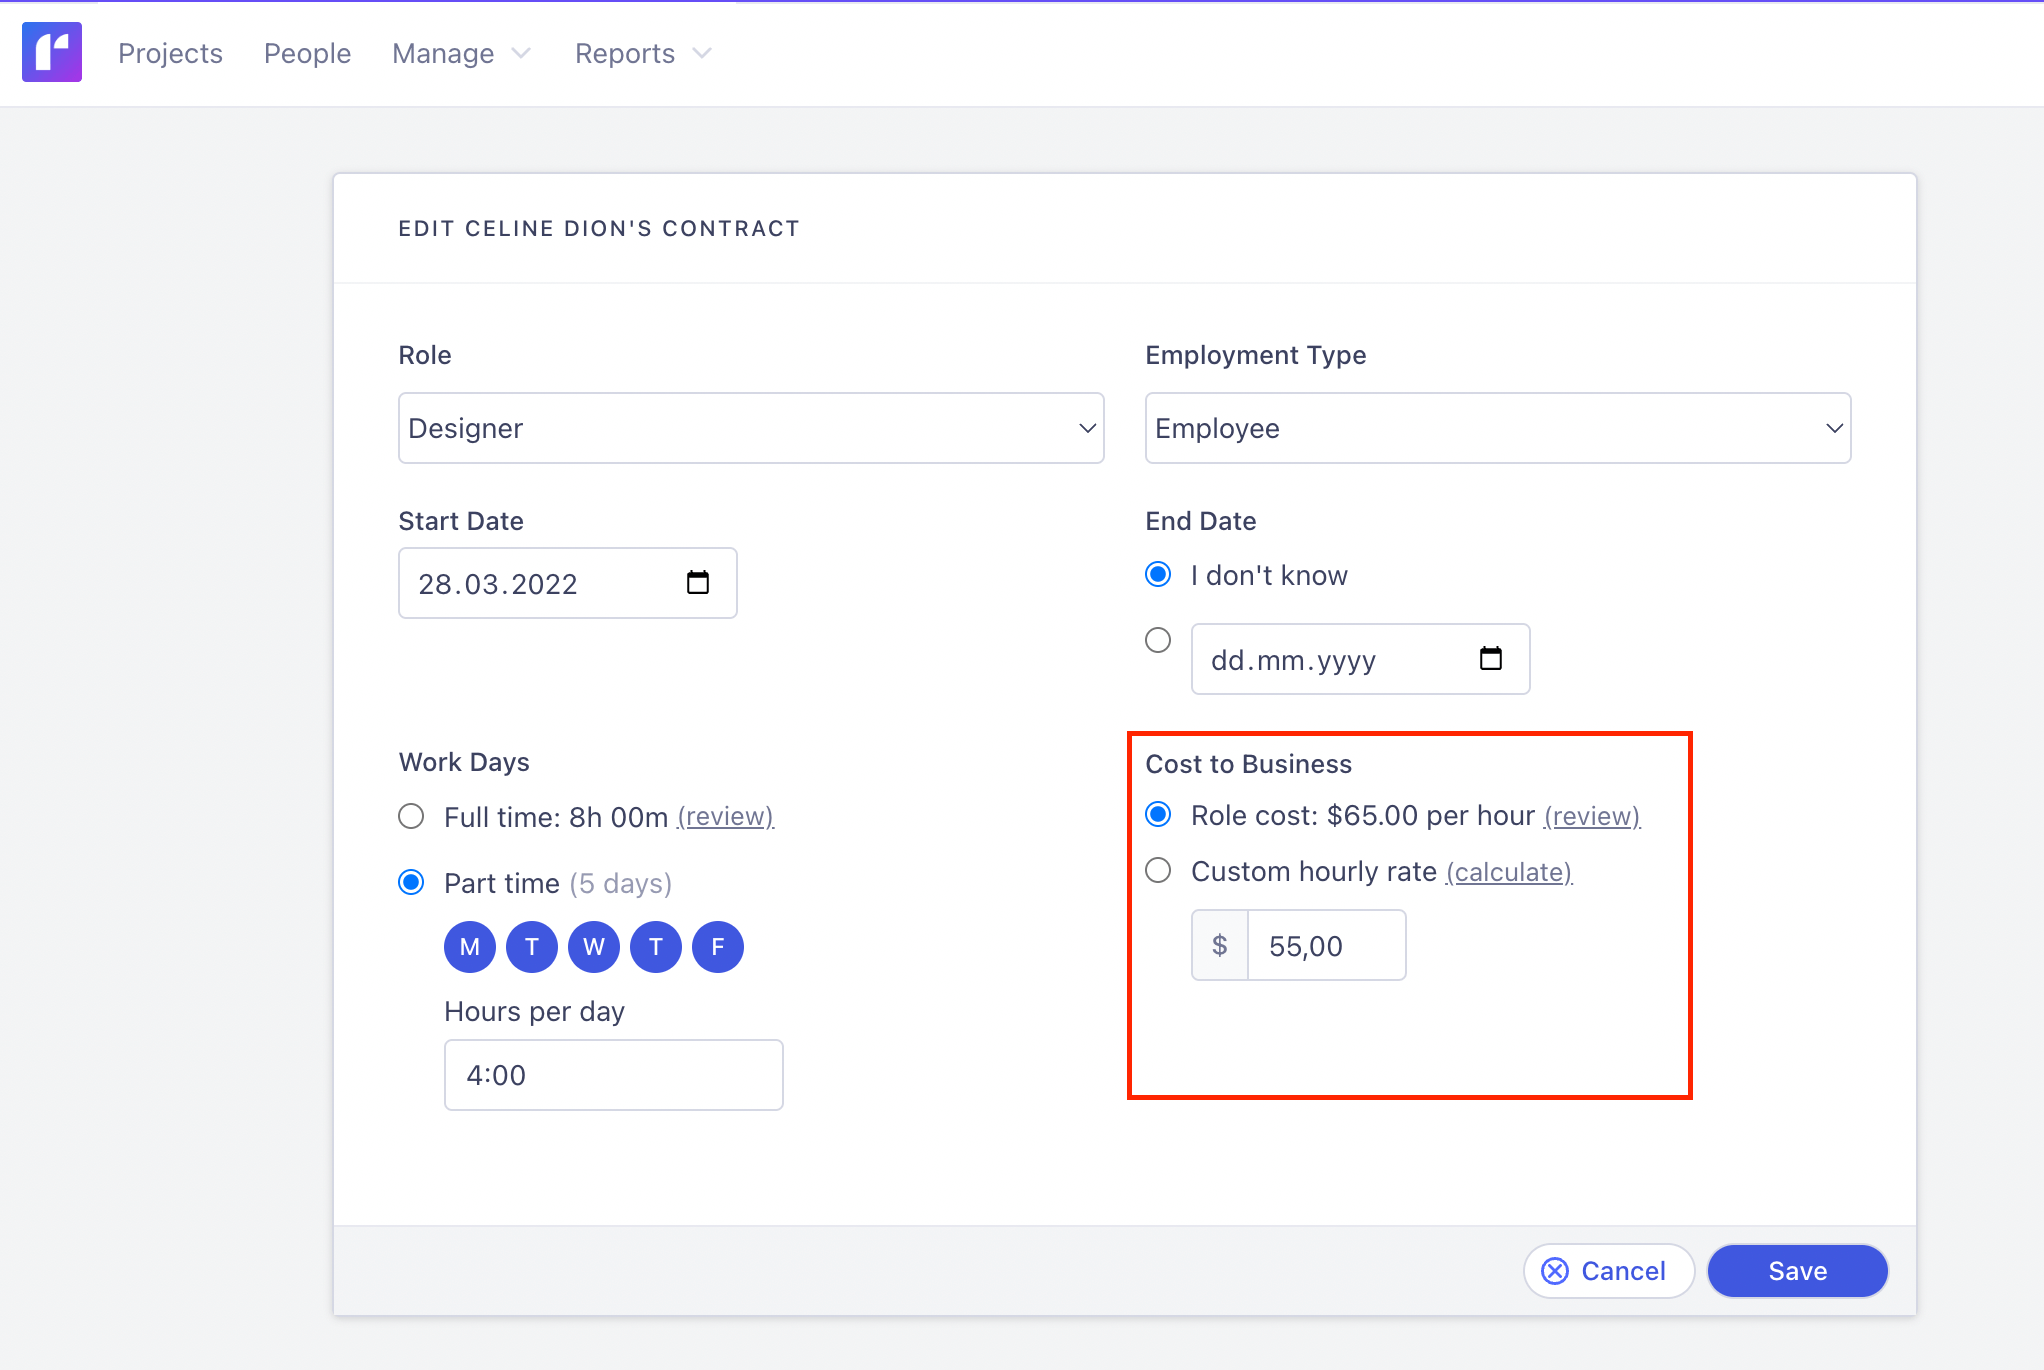Deselect the first Tuesday work day circle
The image size is (2044, 1370).
(531, 947)
